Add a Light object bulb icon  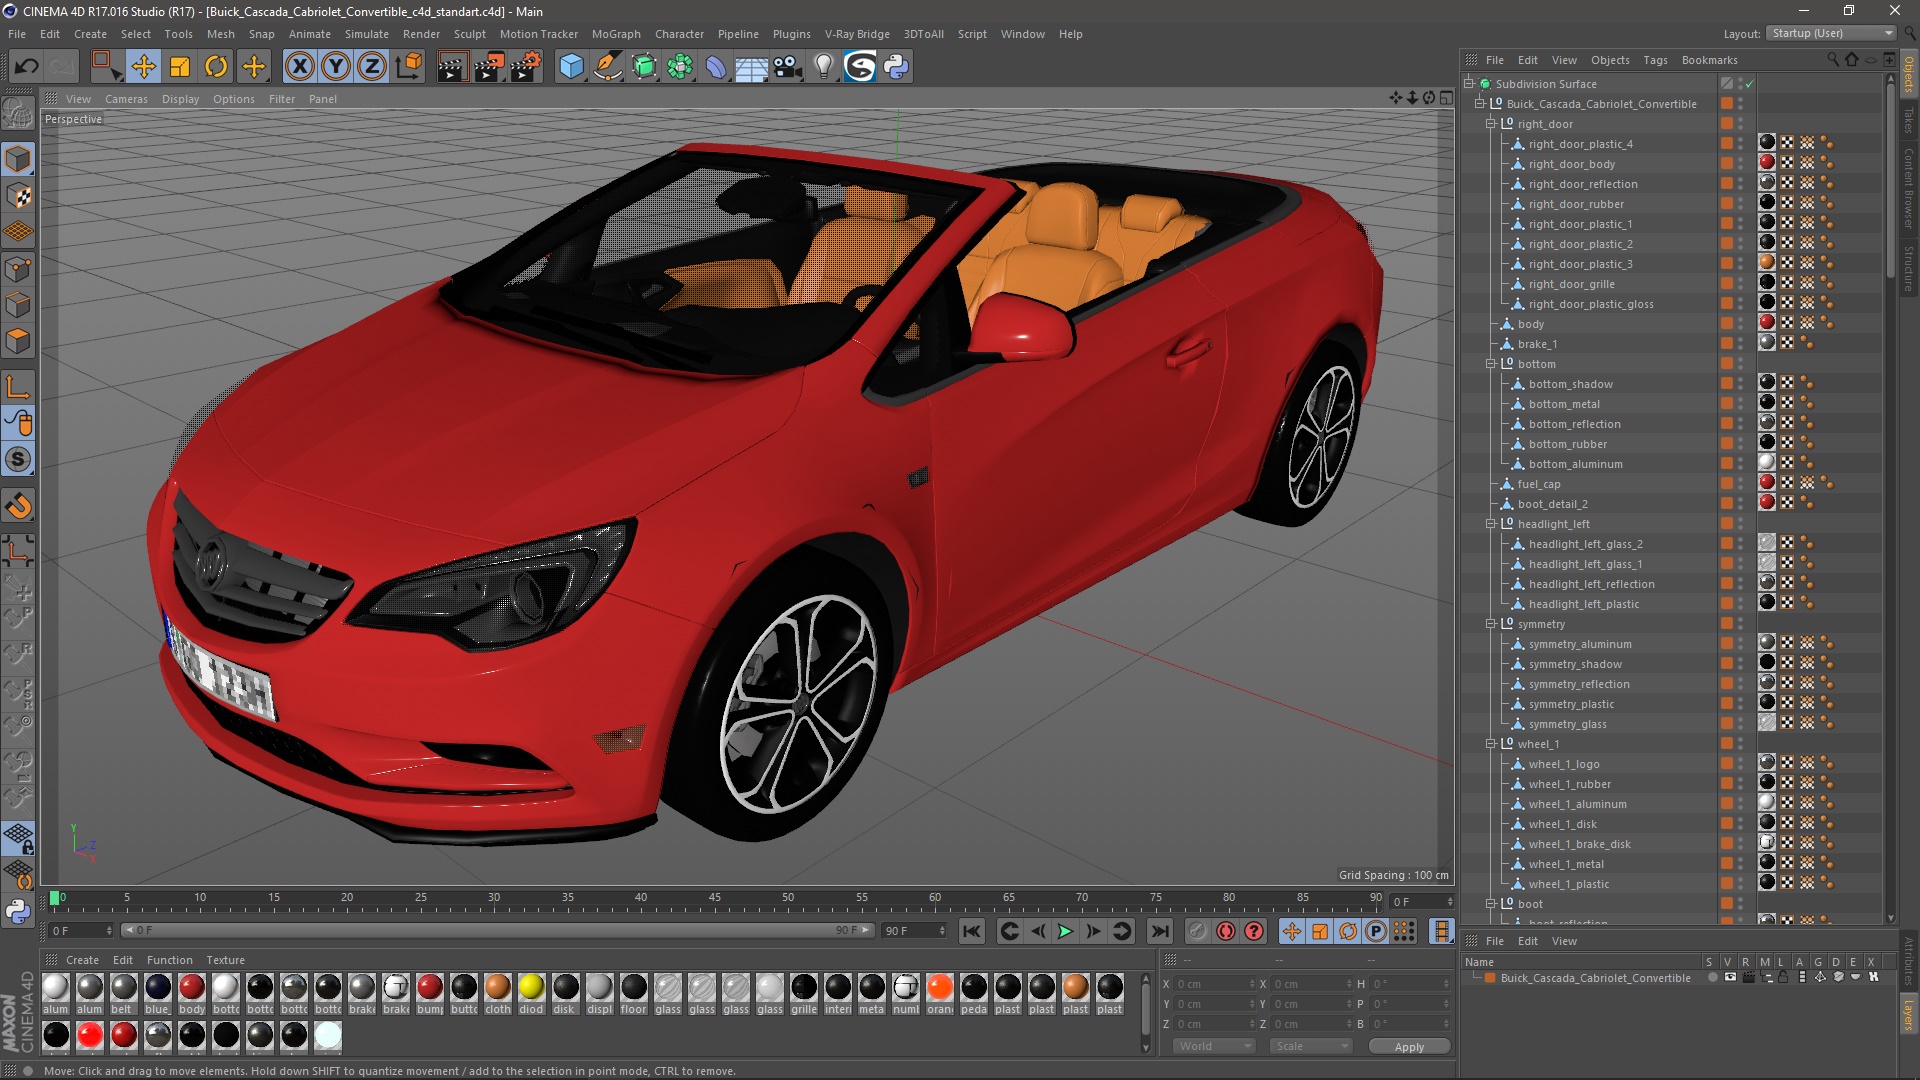tap(824, 67)
